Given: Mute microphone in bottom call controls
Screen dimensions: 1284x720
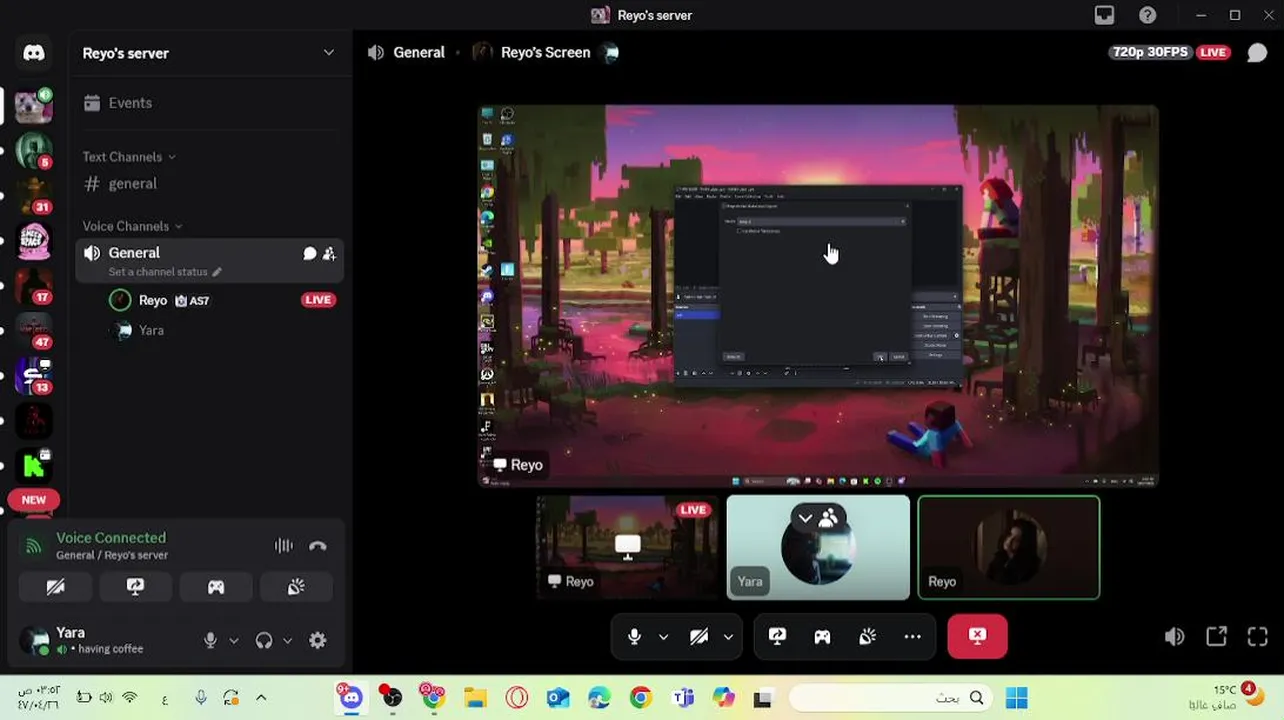Looking at the screenshot, I should pyautogui.click(x=634, y=637).
